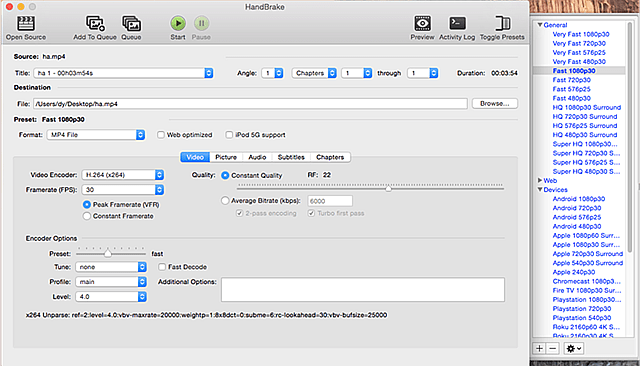640x366 pixels.
Task: Open the Activity Log terminal icon
Action: point(457,23)
